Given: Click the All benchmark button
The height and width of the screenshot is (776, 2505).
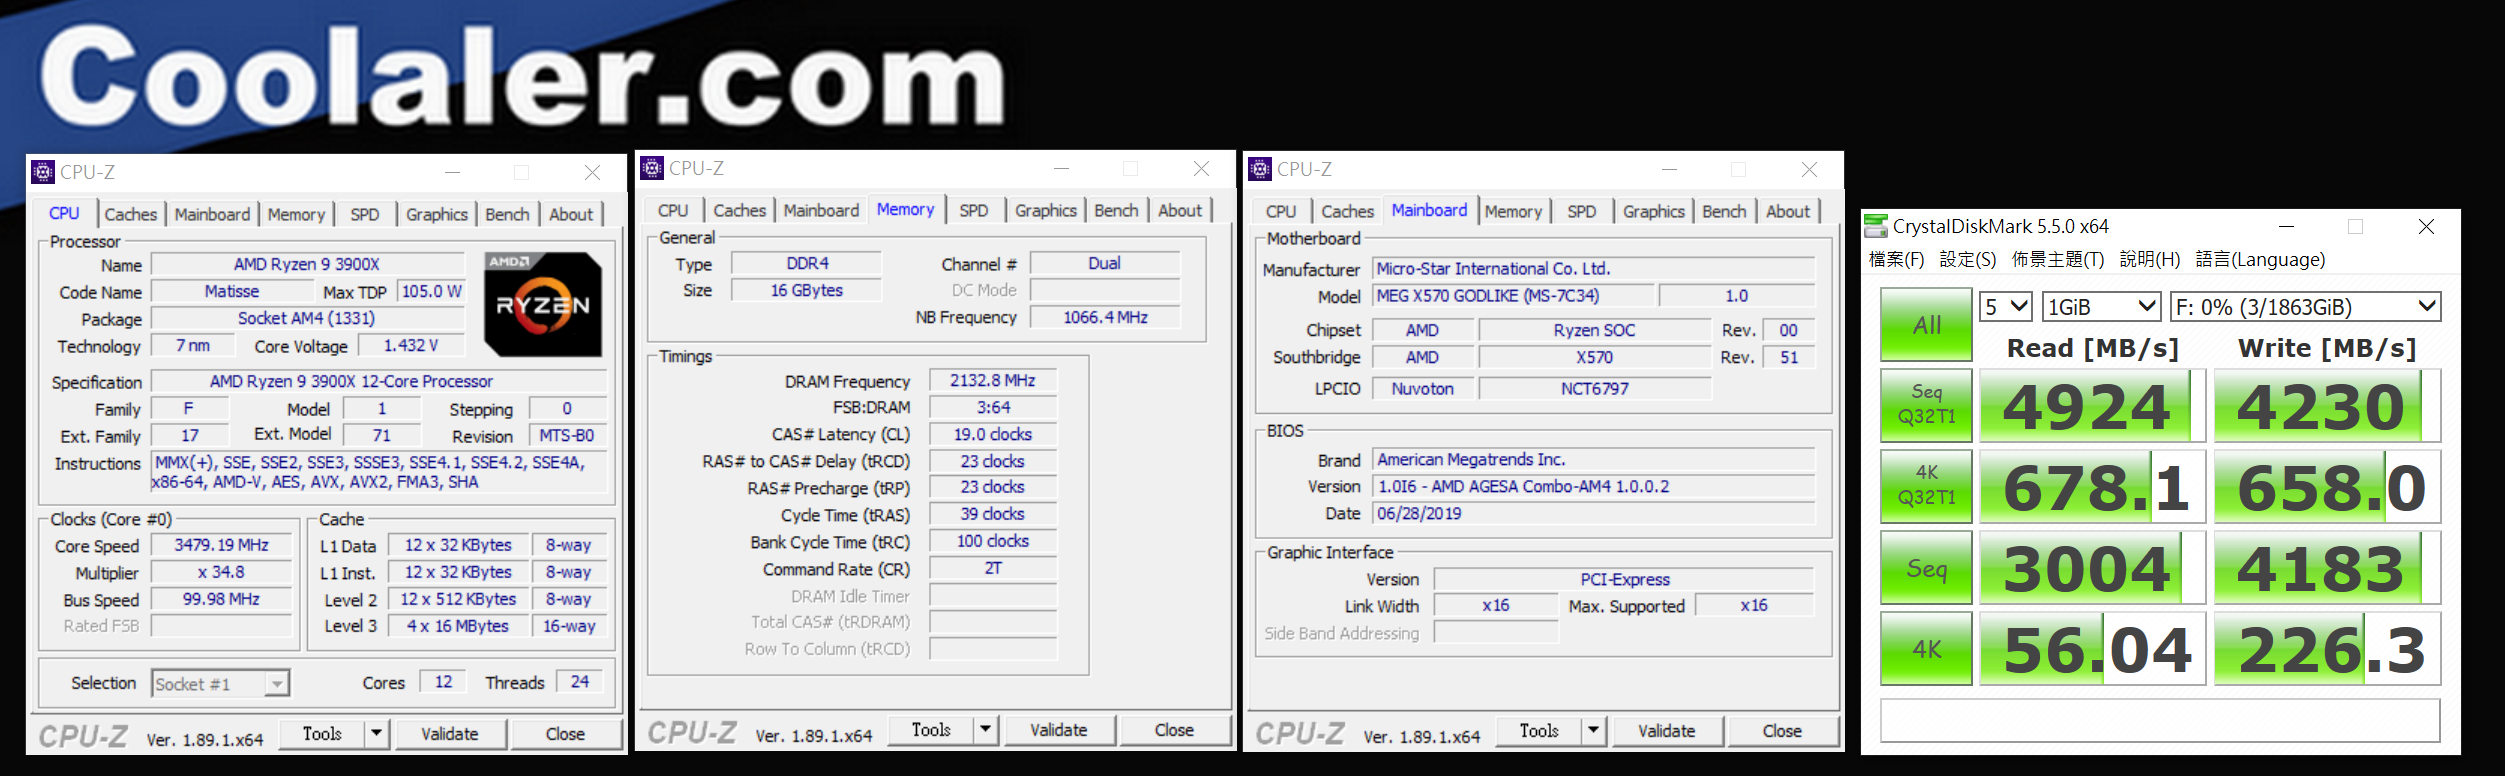Looking at the screenshot, I should (1926, 325).
